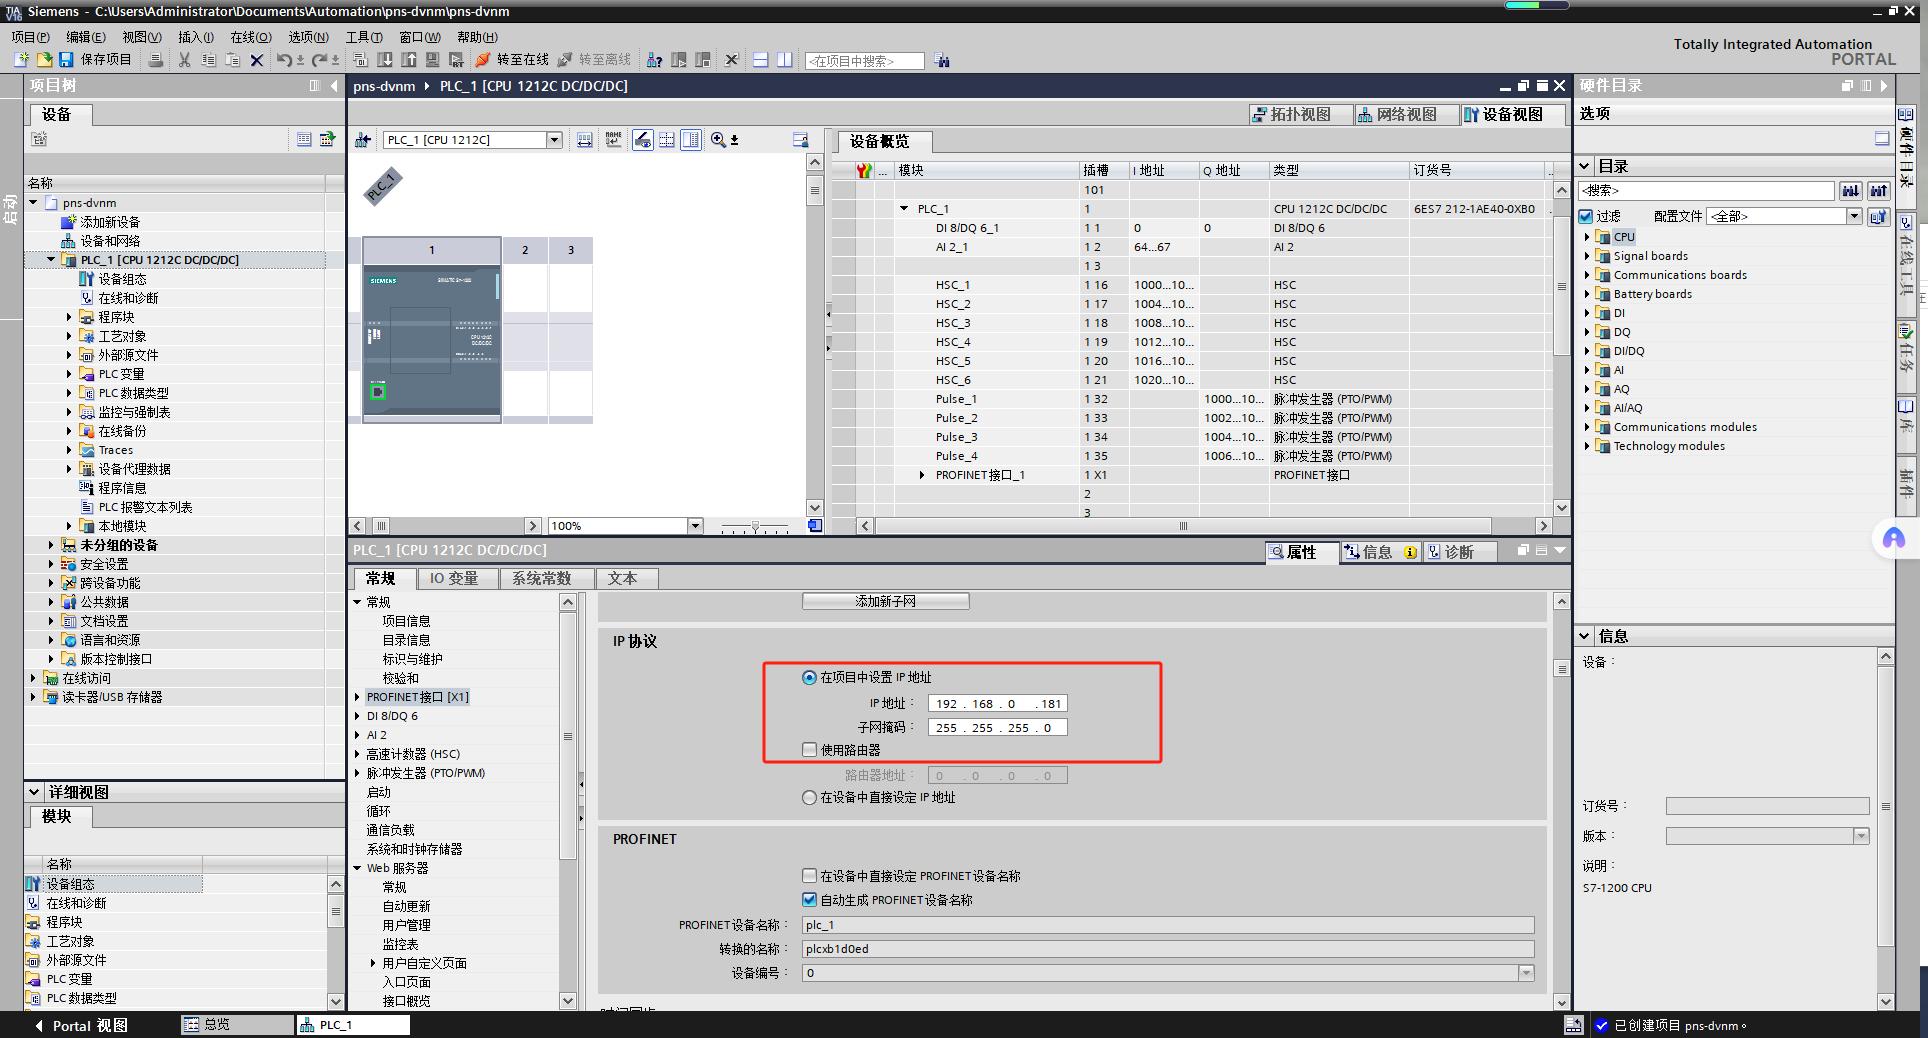
Task: Open the 配置文件 profile dropdown
Action: point(1854,216)
